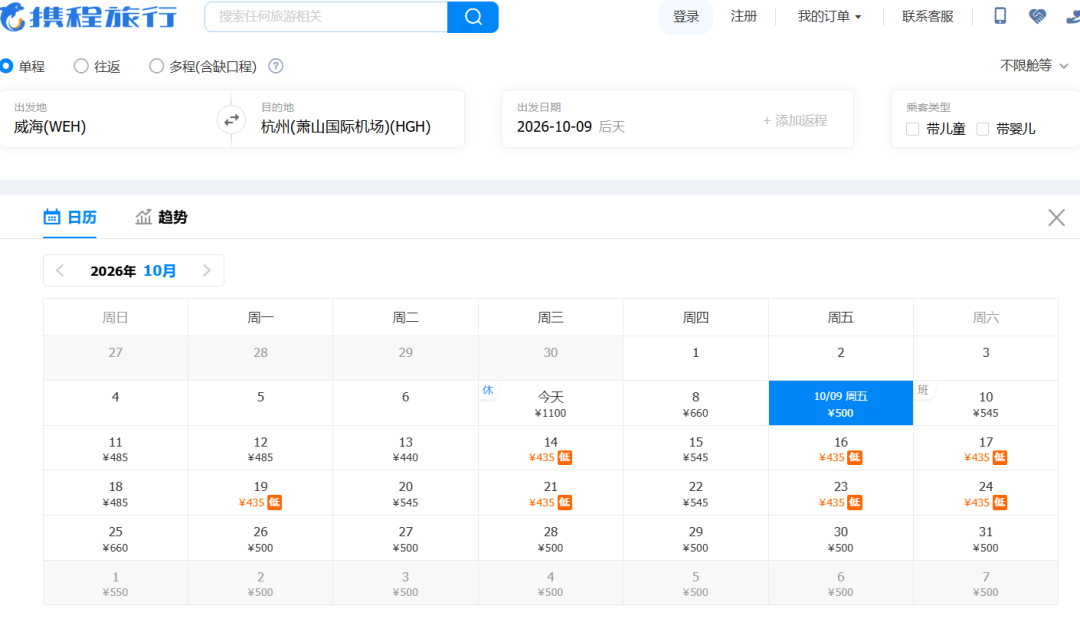1080x632 pixels.
Task: Open the 我的订单 dropdown menu
Action: tap(829, 17)
